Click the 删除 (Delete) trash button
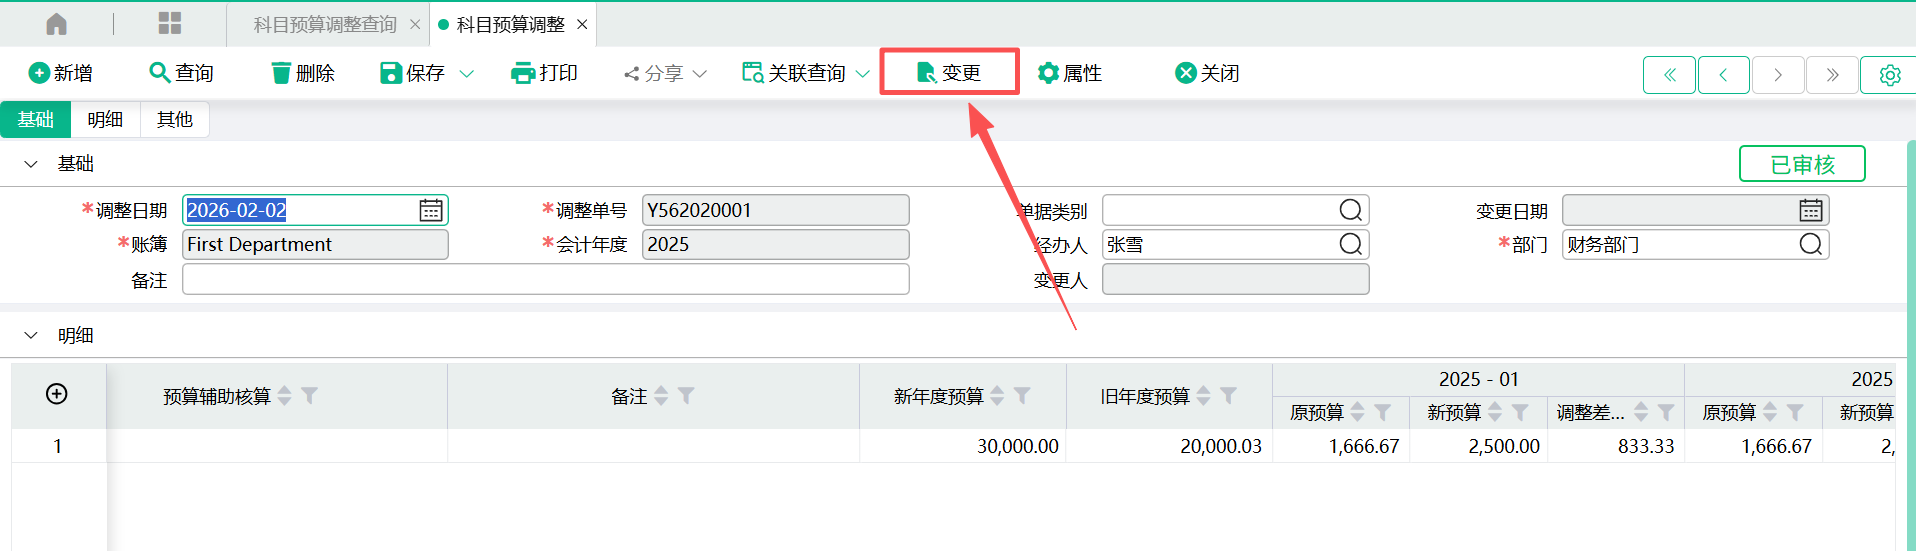1916x551 pixels. [x=303, y=73]
